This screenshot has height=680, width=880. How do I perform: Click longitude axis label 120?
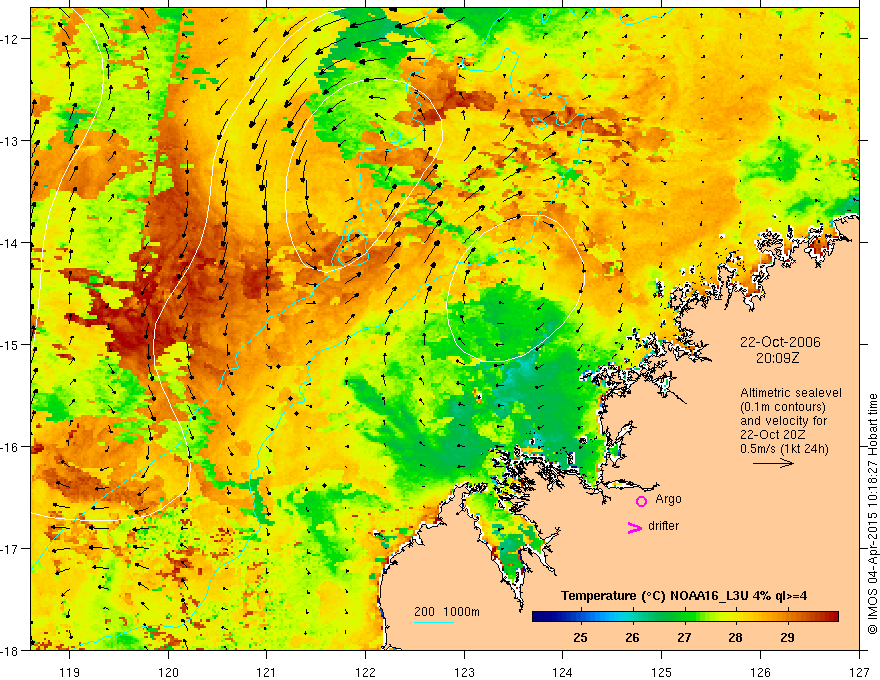(168, 672)
